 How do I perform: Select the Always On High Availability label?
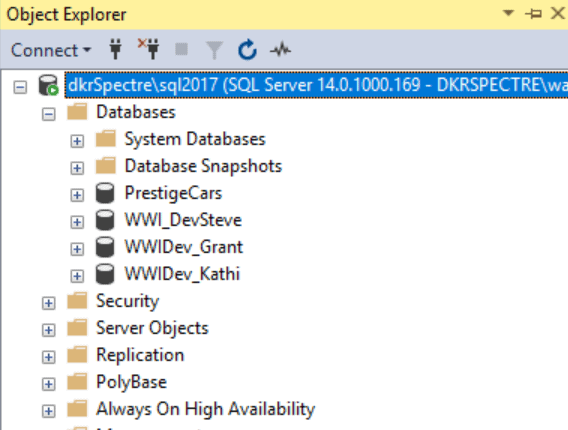point(205,409)
